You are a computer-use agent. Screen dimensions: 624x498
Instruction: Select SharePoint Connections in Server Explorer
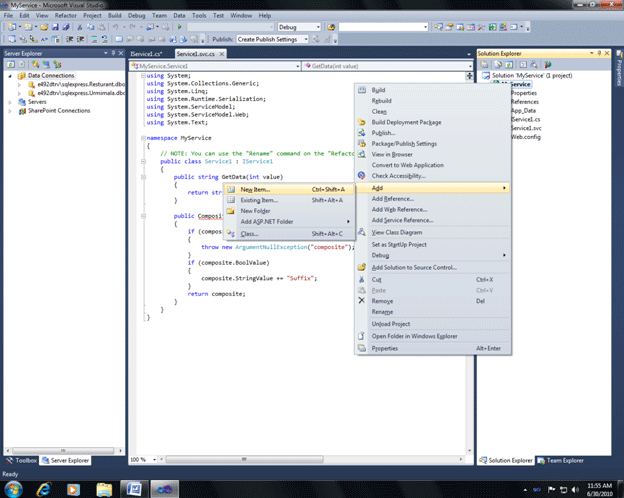[x=58, y=110]
